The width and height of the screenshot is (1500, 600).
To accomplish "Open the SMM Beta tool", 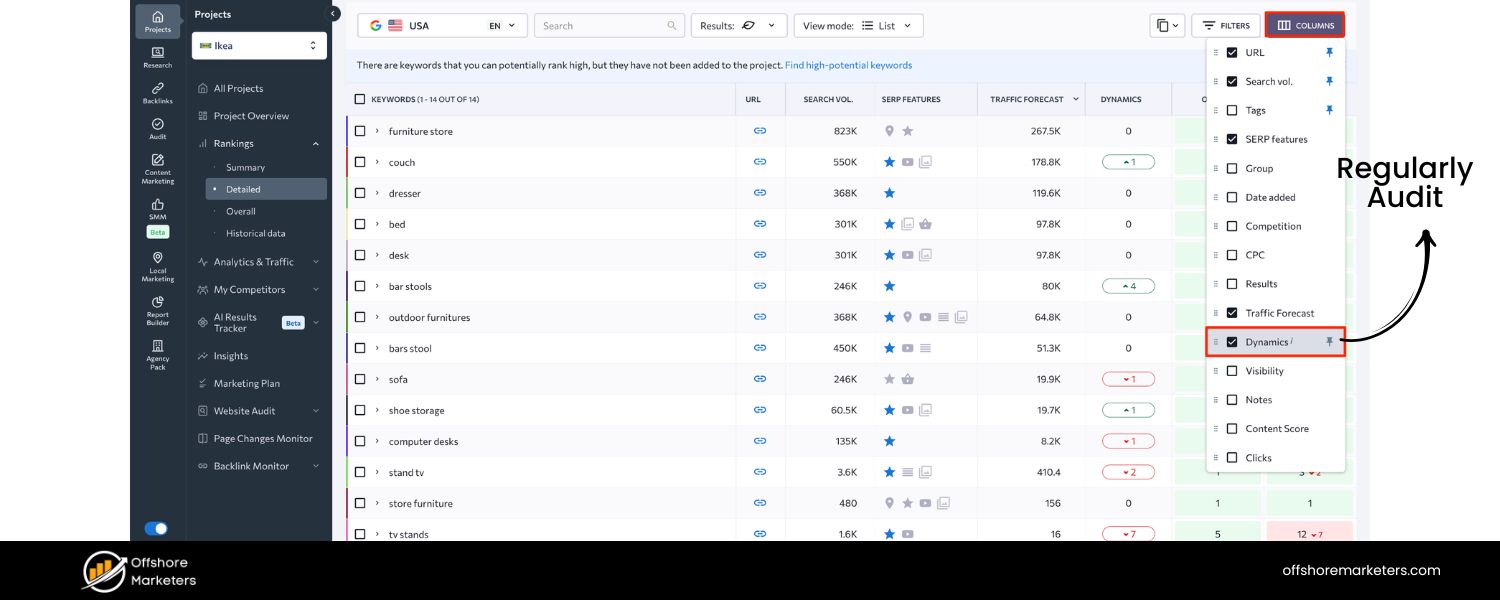I will [x=157, y=210].
